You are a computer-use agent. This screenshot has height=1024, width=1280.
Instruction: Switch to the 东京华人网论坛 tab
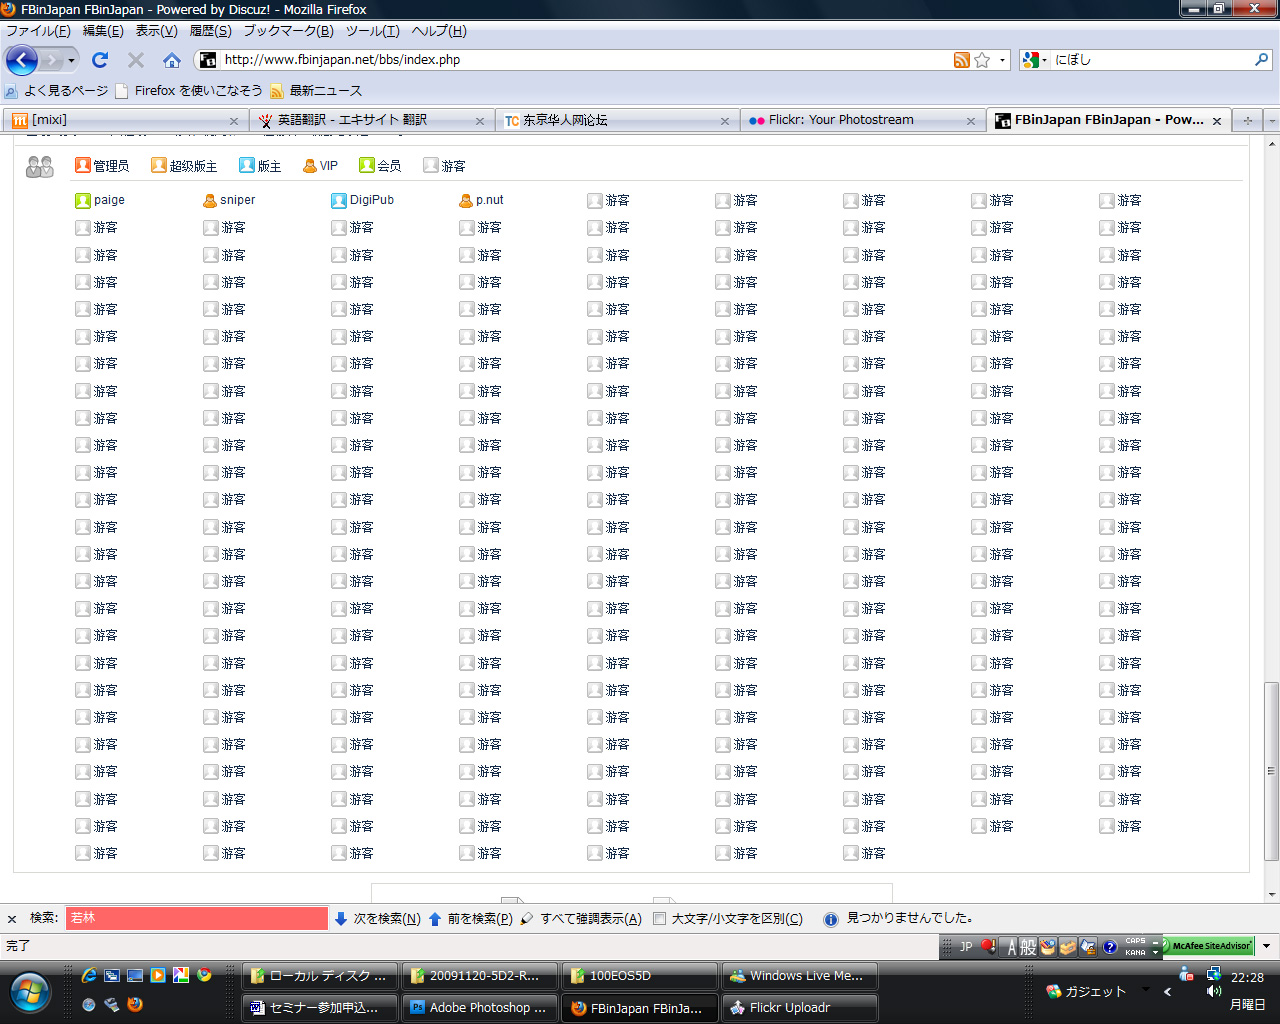617,120
